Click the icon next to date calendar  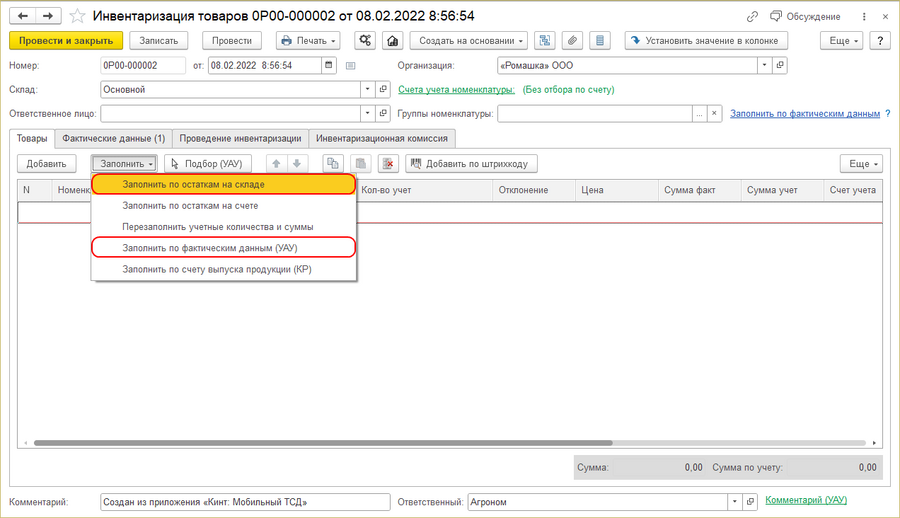351,66
